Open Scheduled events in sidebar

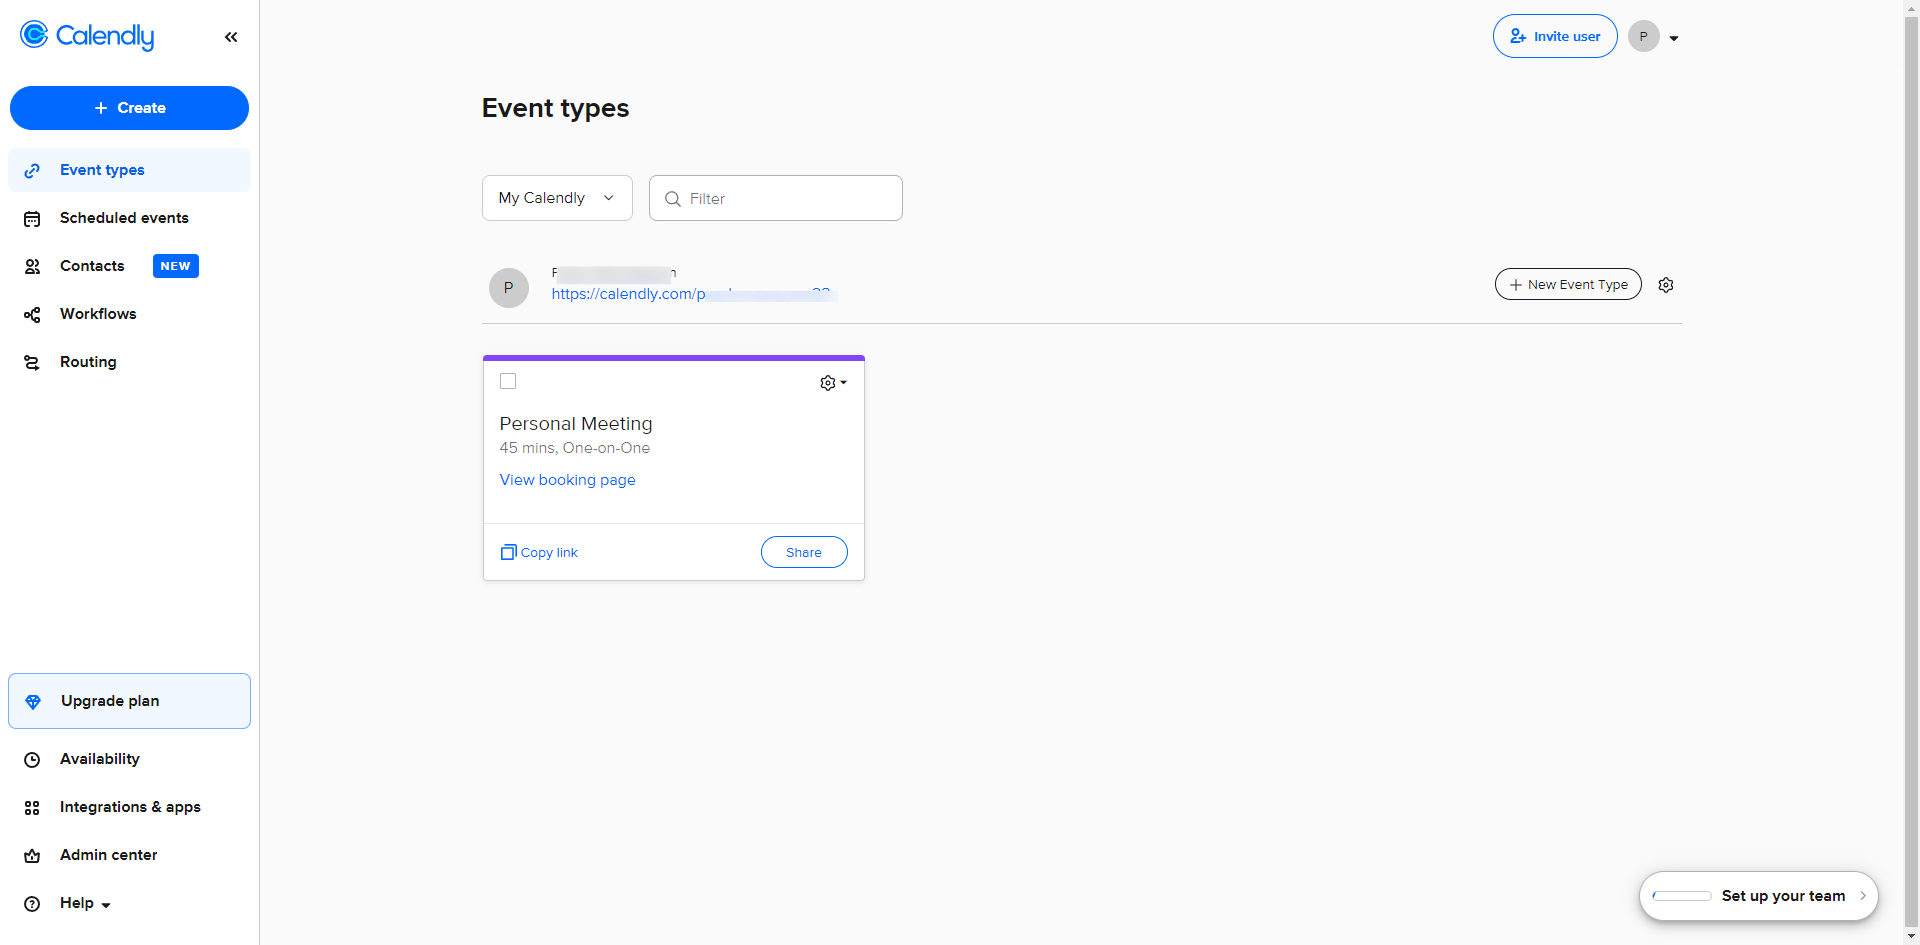click(129, 218)
